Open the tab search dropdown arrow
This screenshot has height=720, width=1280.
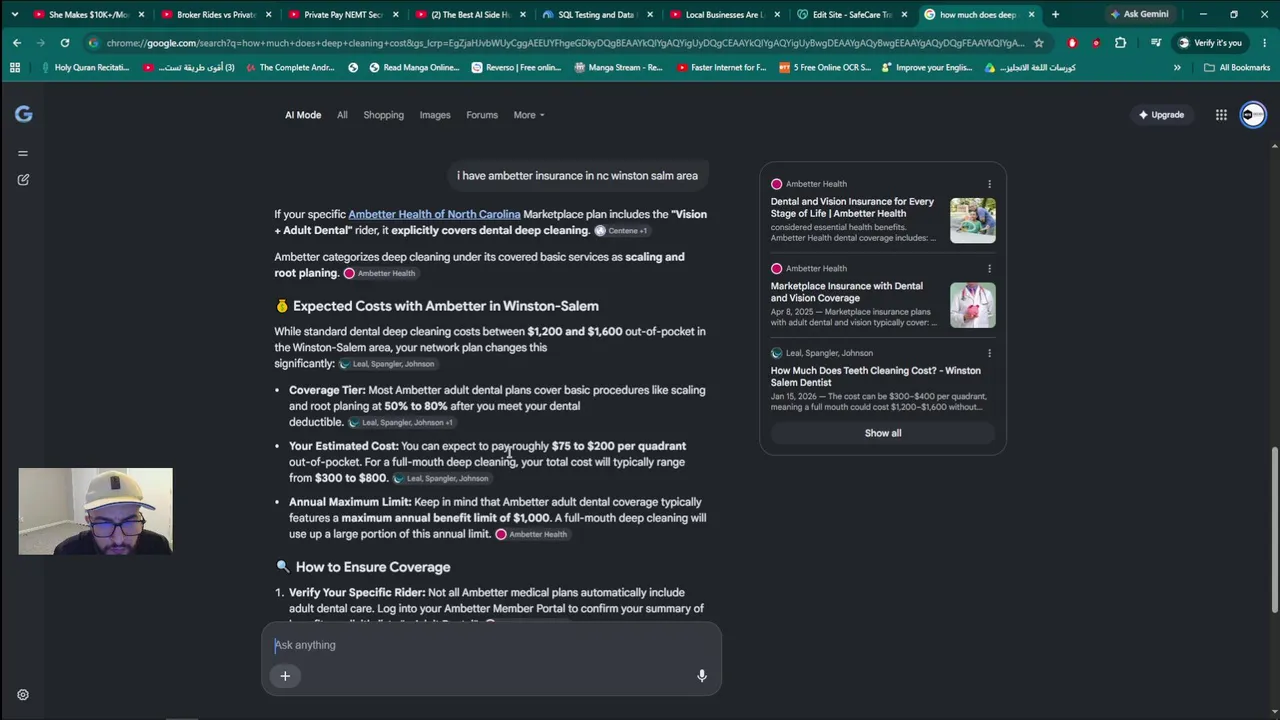click(x=14, y=14)
